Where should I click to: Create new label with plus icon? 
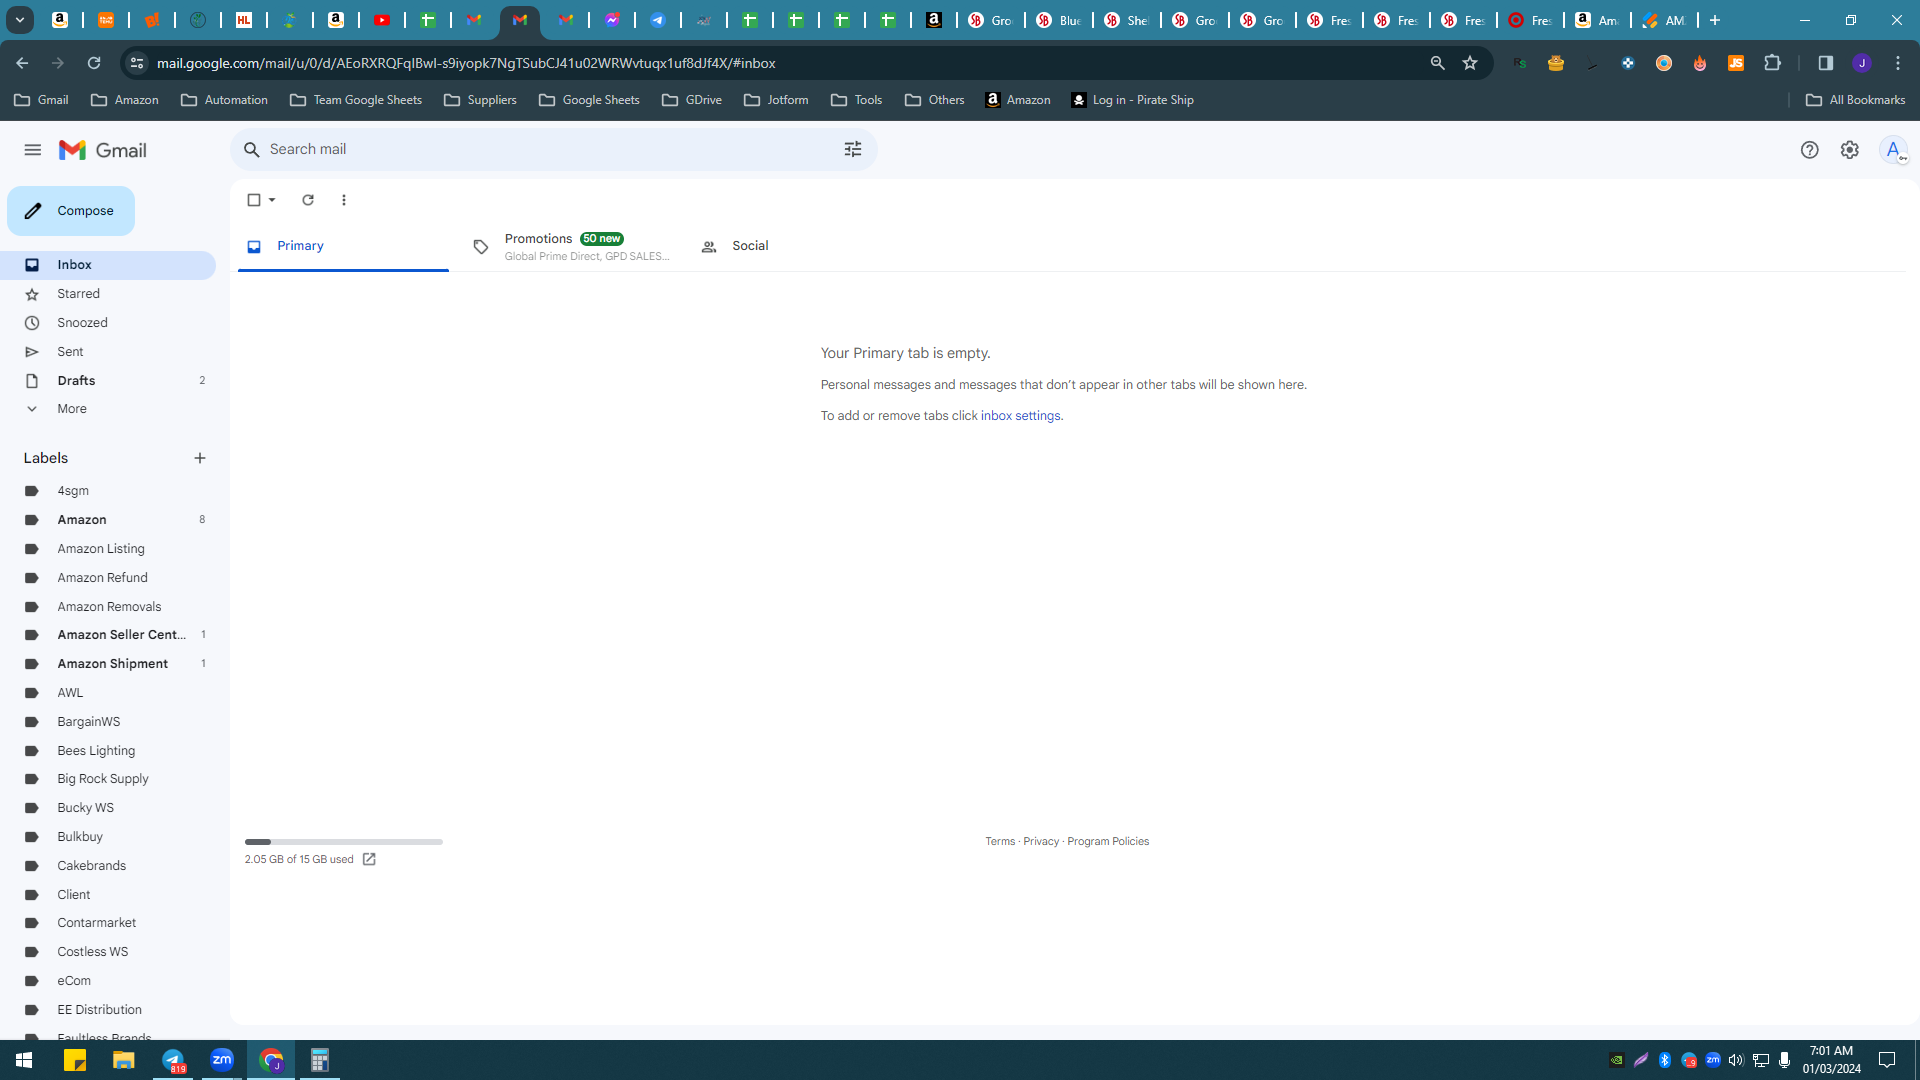pyautogui.click(x=200, y=458)
